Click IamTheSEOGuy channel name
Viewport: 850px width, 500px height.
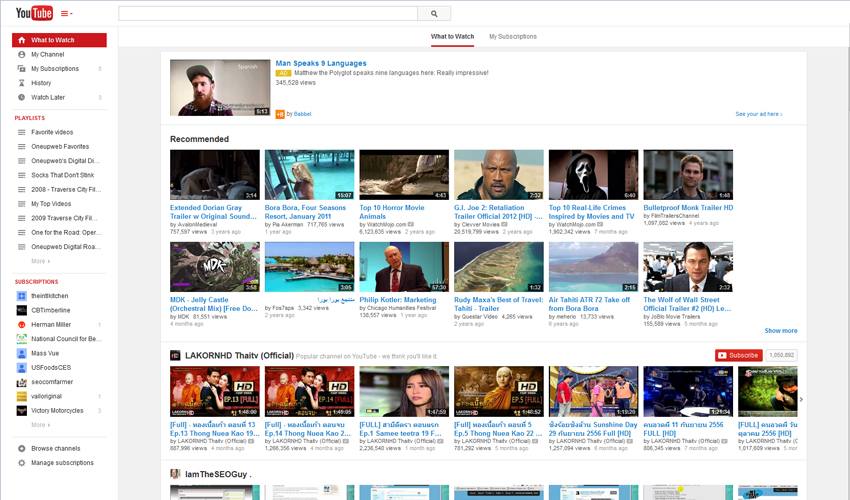pyautogui.click(x=218, y=475)
